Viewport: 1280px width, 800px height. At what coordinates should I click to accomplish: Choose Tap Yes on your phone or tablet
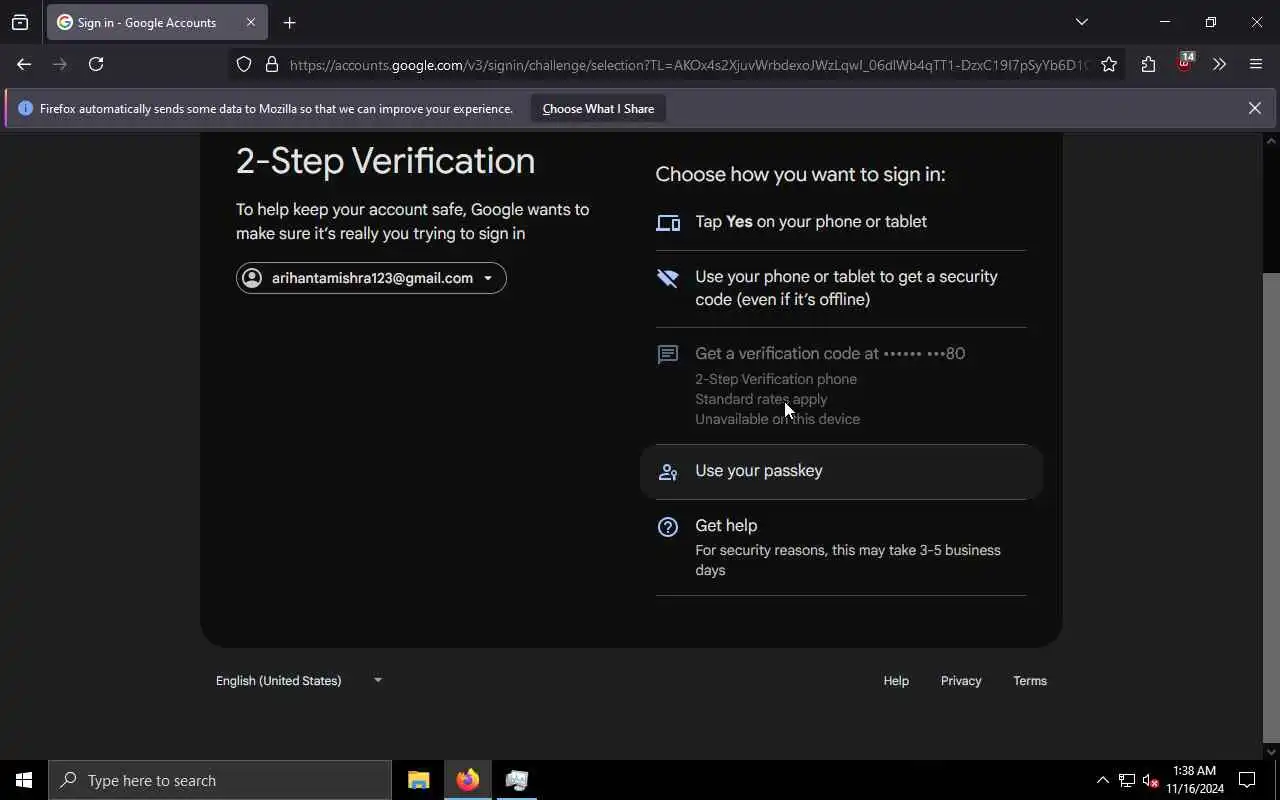click(x=841, y=222)
